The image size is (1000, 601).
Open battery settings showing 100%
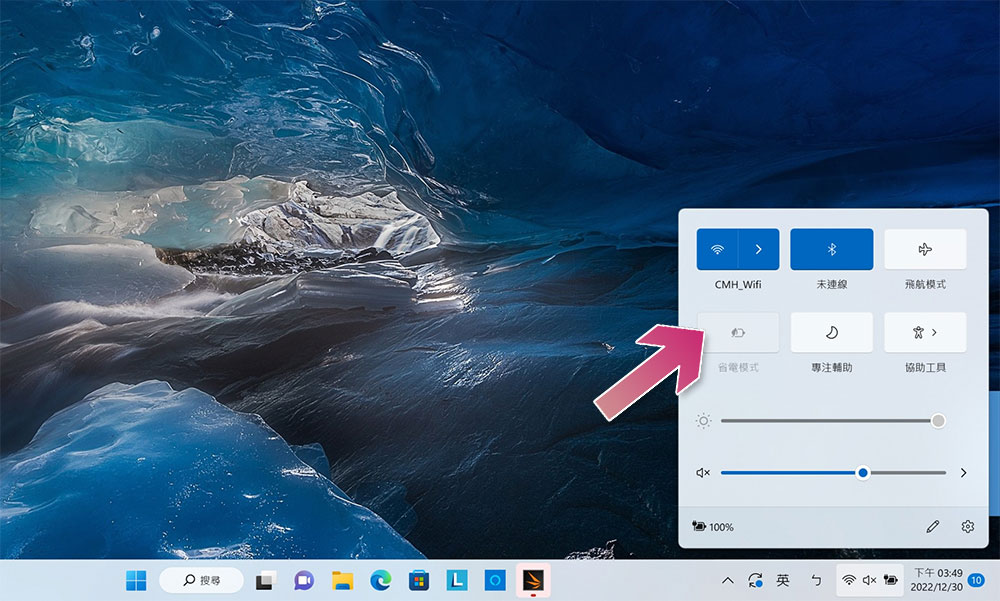(x=713, y=527)
